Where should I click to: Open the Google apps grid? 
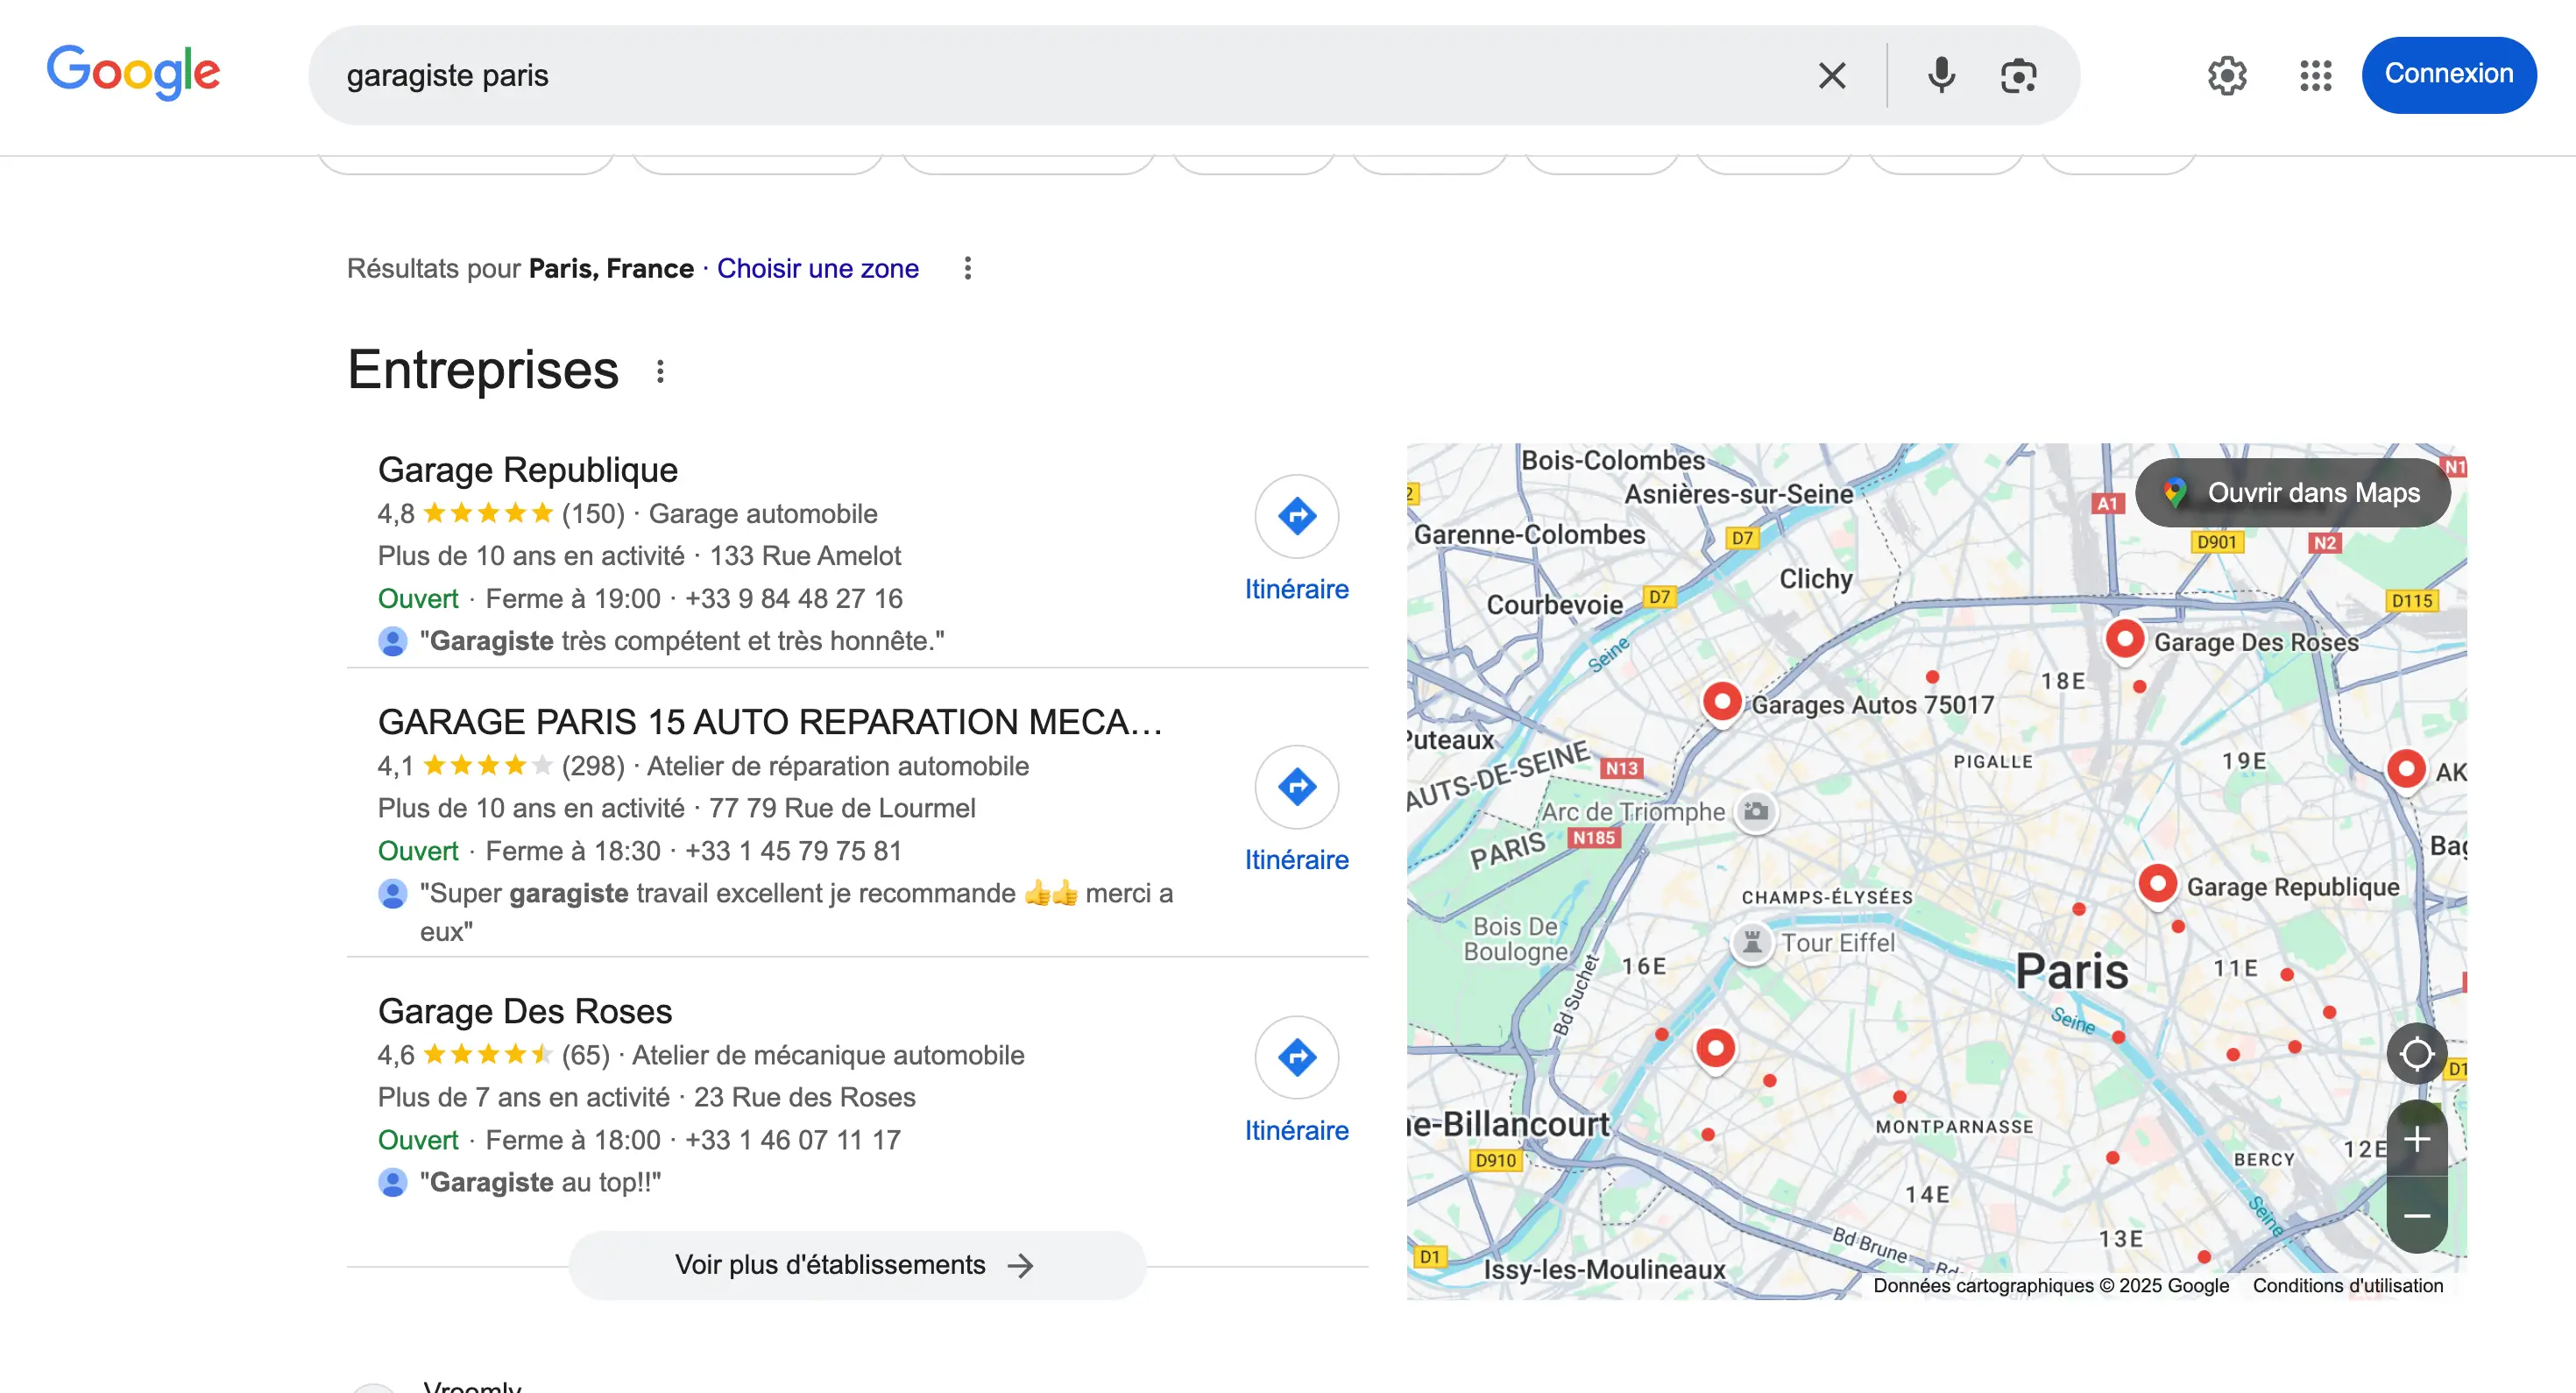[x=2315, y=75]
